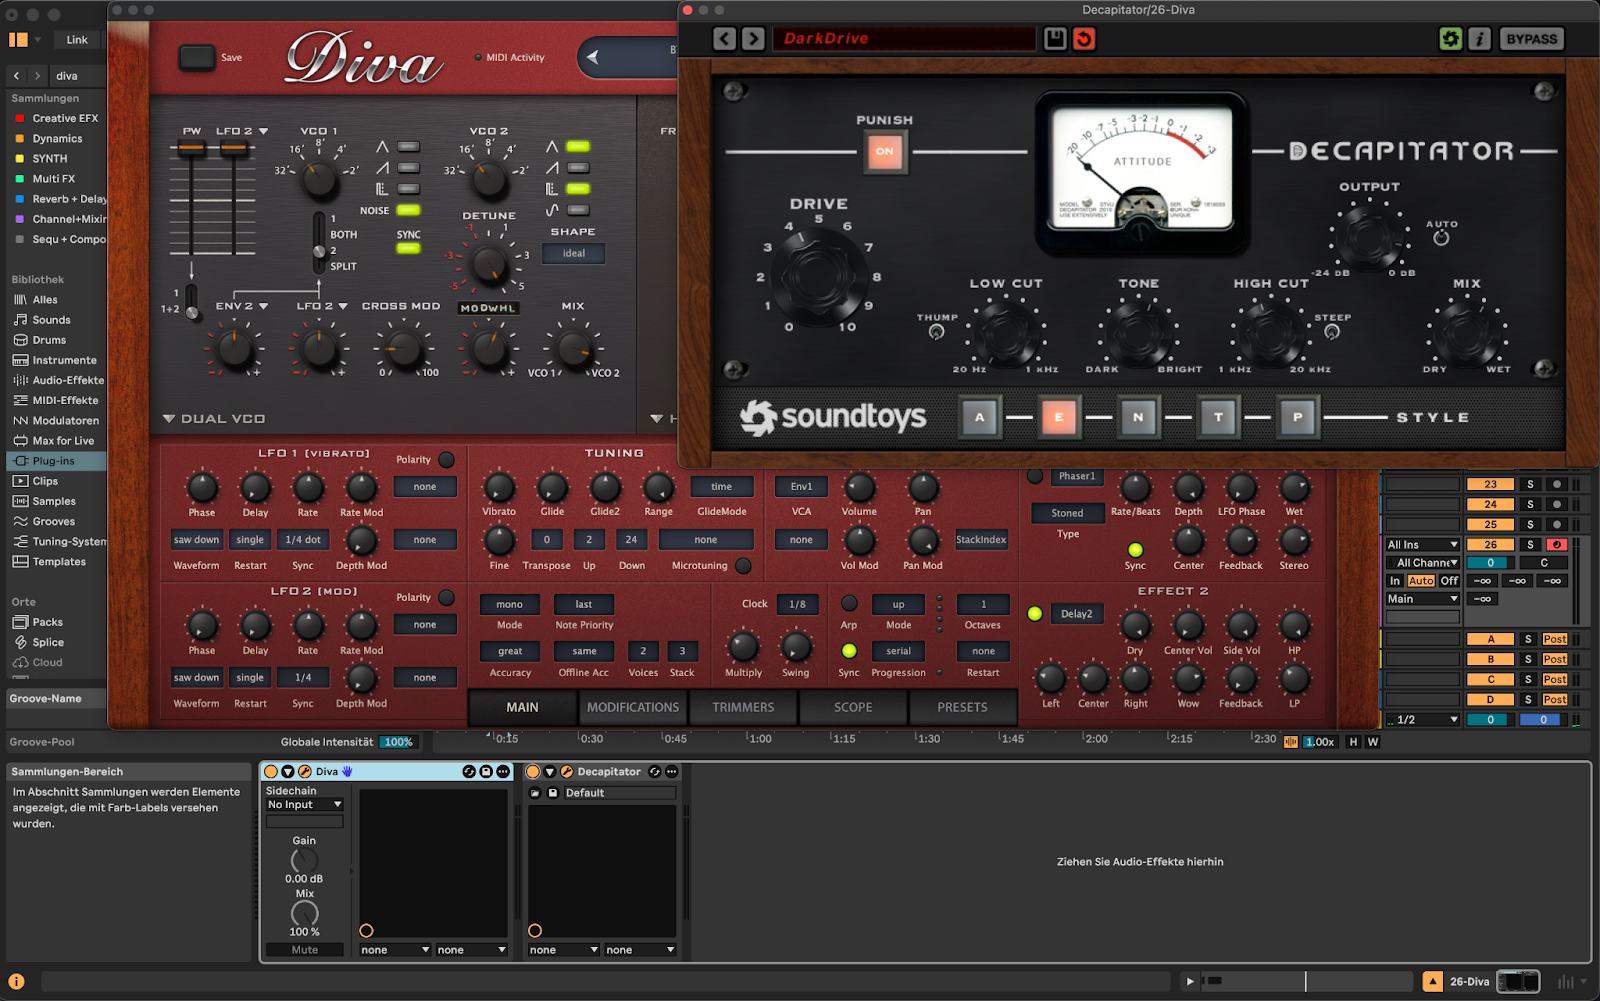The height and width of the screenshot is (1001, 1600).
Task: Open the LFO 1 'saw down' waveform selector
Action: 196,540
